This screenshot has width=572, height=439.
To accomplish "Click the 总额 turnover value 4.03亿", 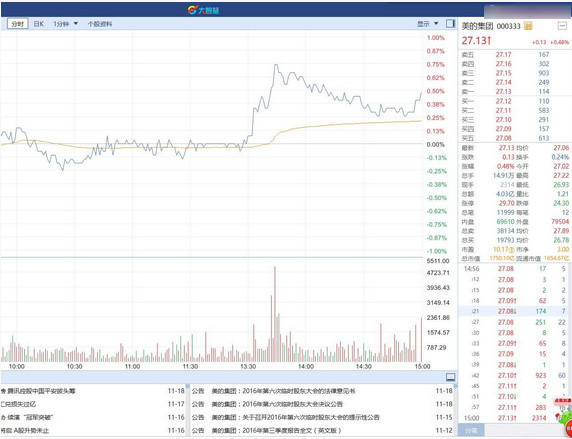I will click(x=505, y=194).
